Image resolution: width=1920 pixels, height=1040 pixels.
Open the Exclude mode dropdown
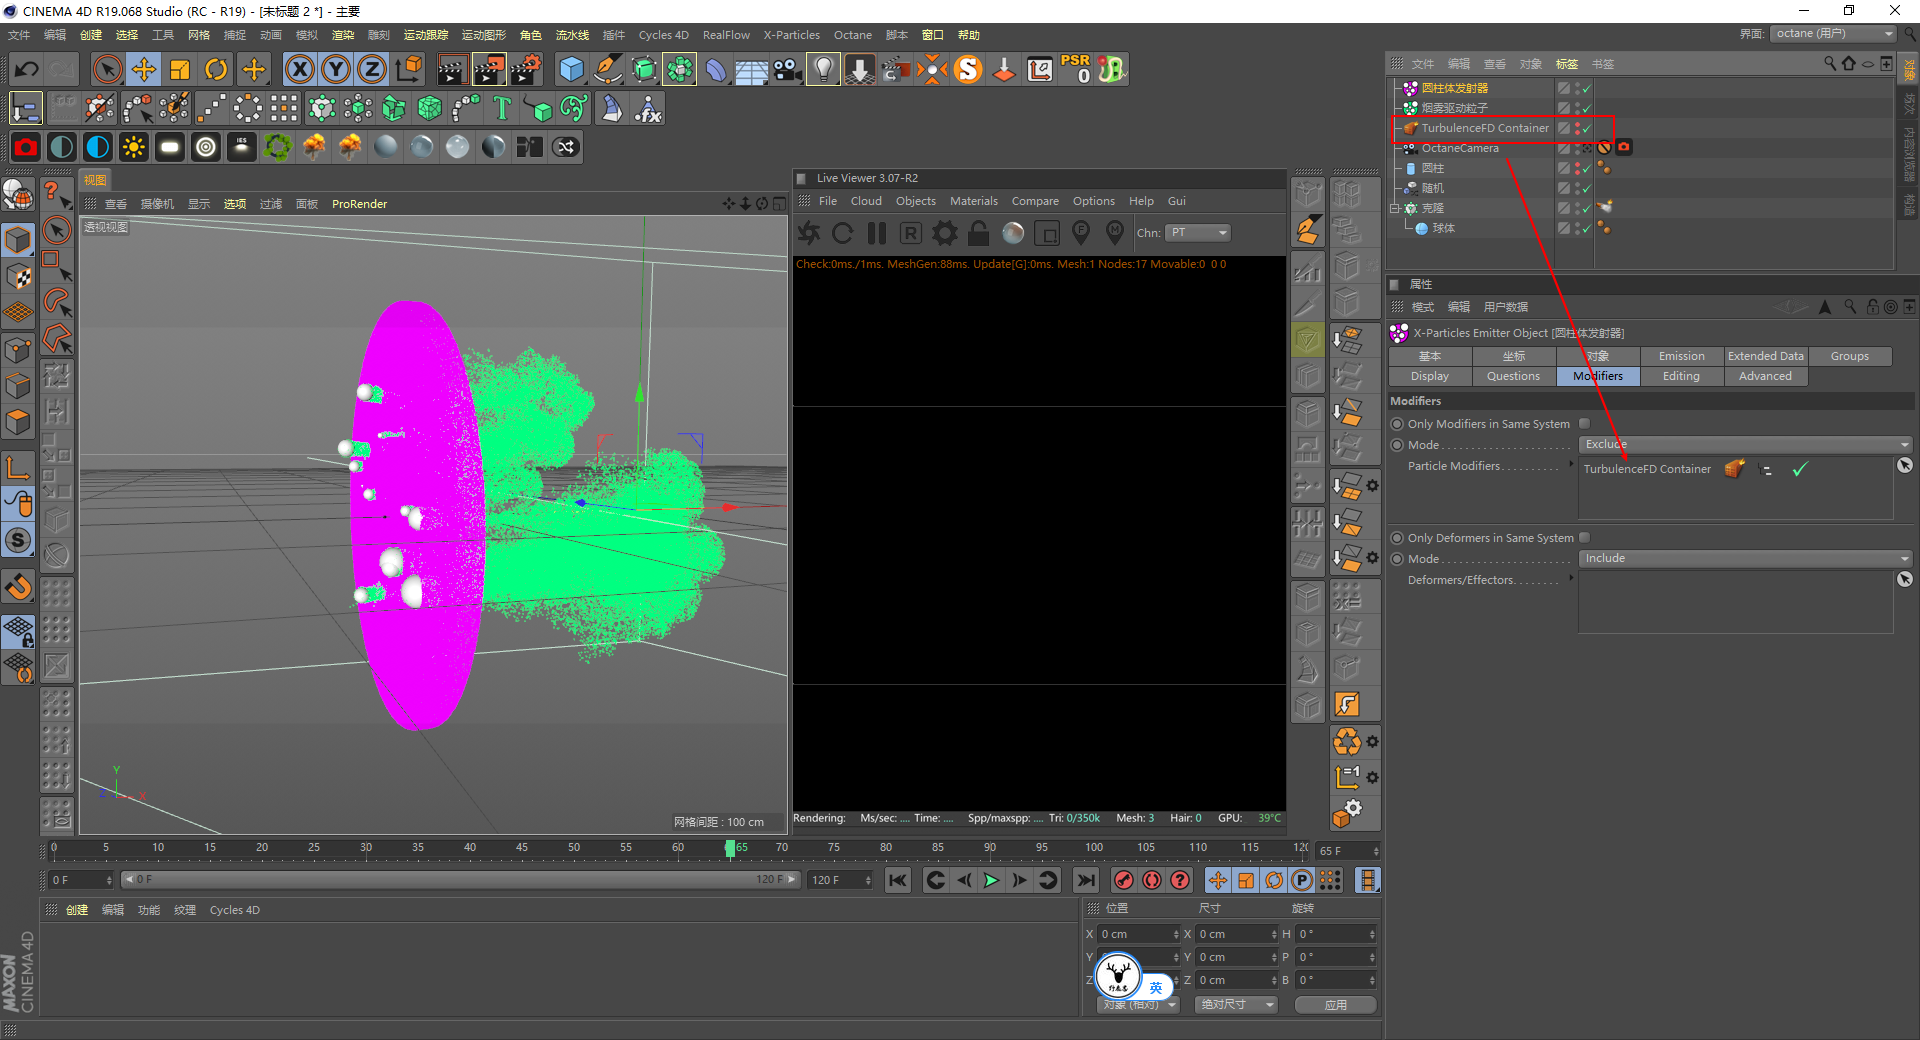(1745, 445)
